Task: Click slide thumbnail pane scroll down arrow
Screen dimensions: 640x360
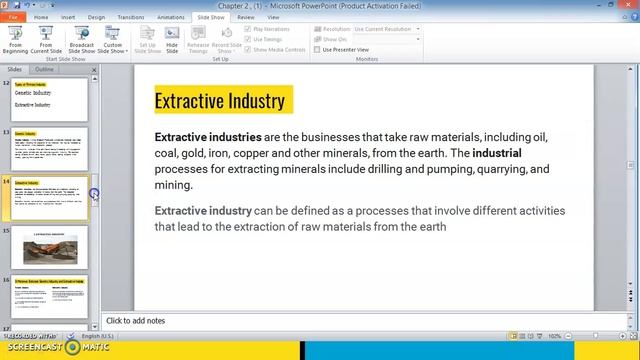Action: click(x=95, y=327)
